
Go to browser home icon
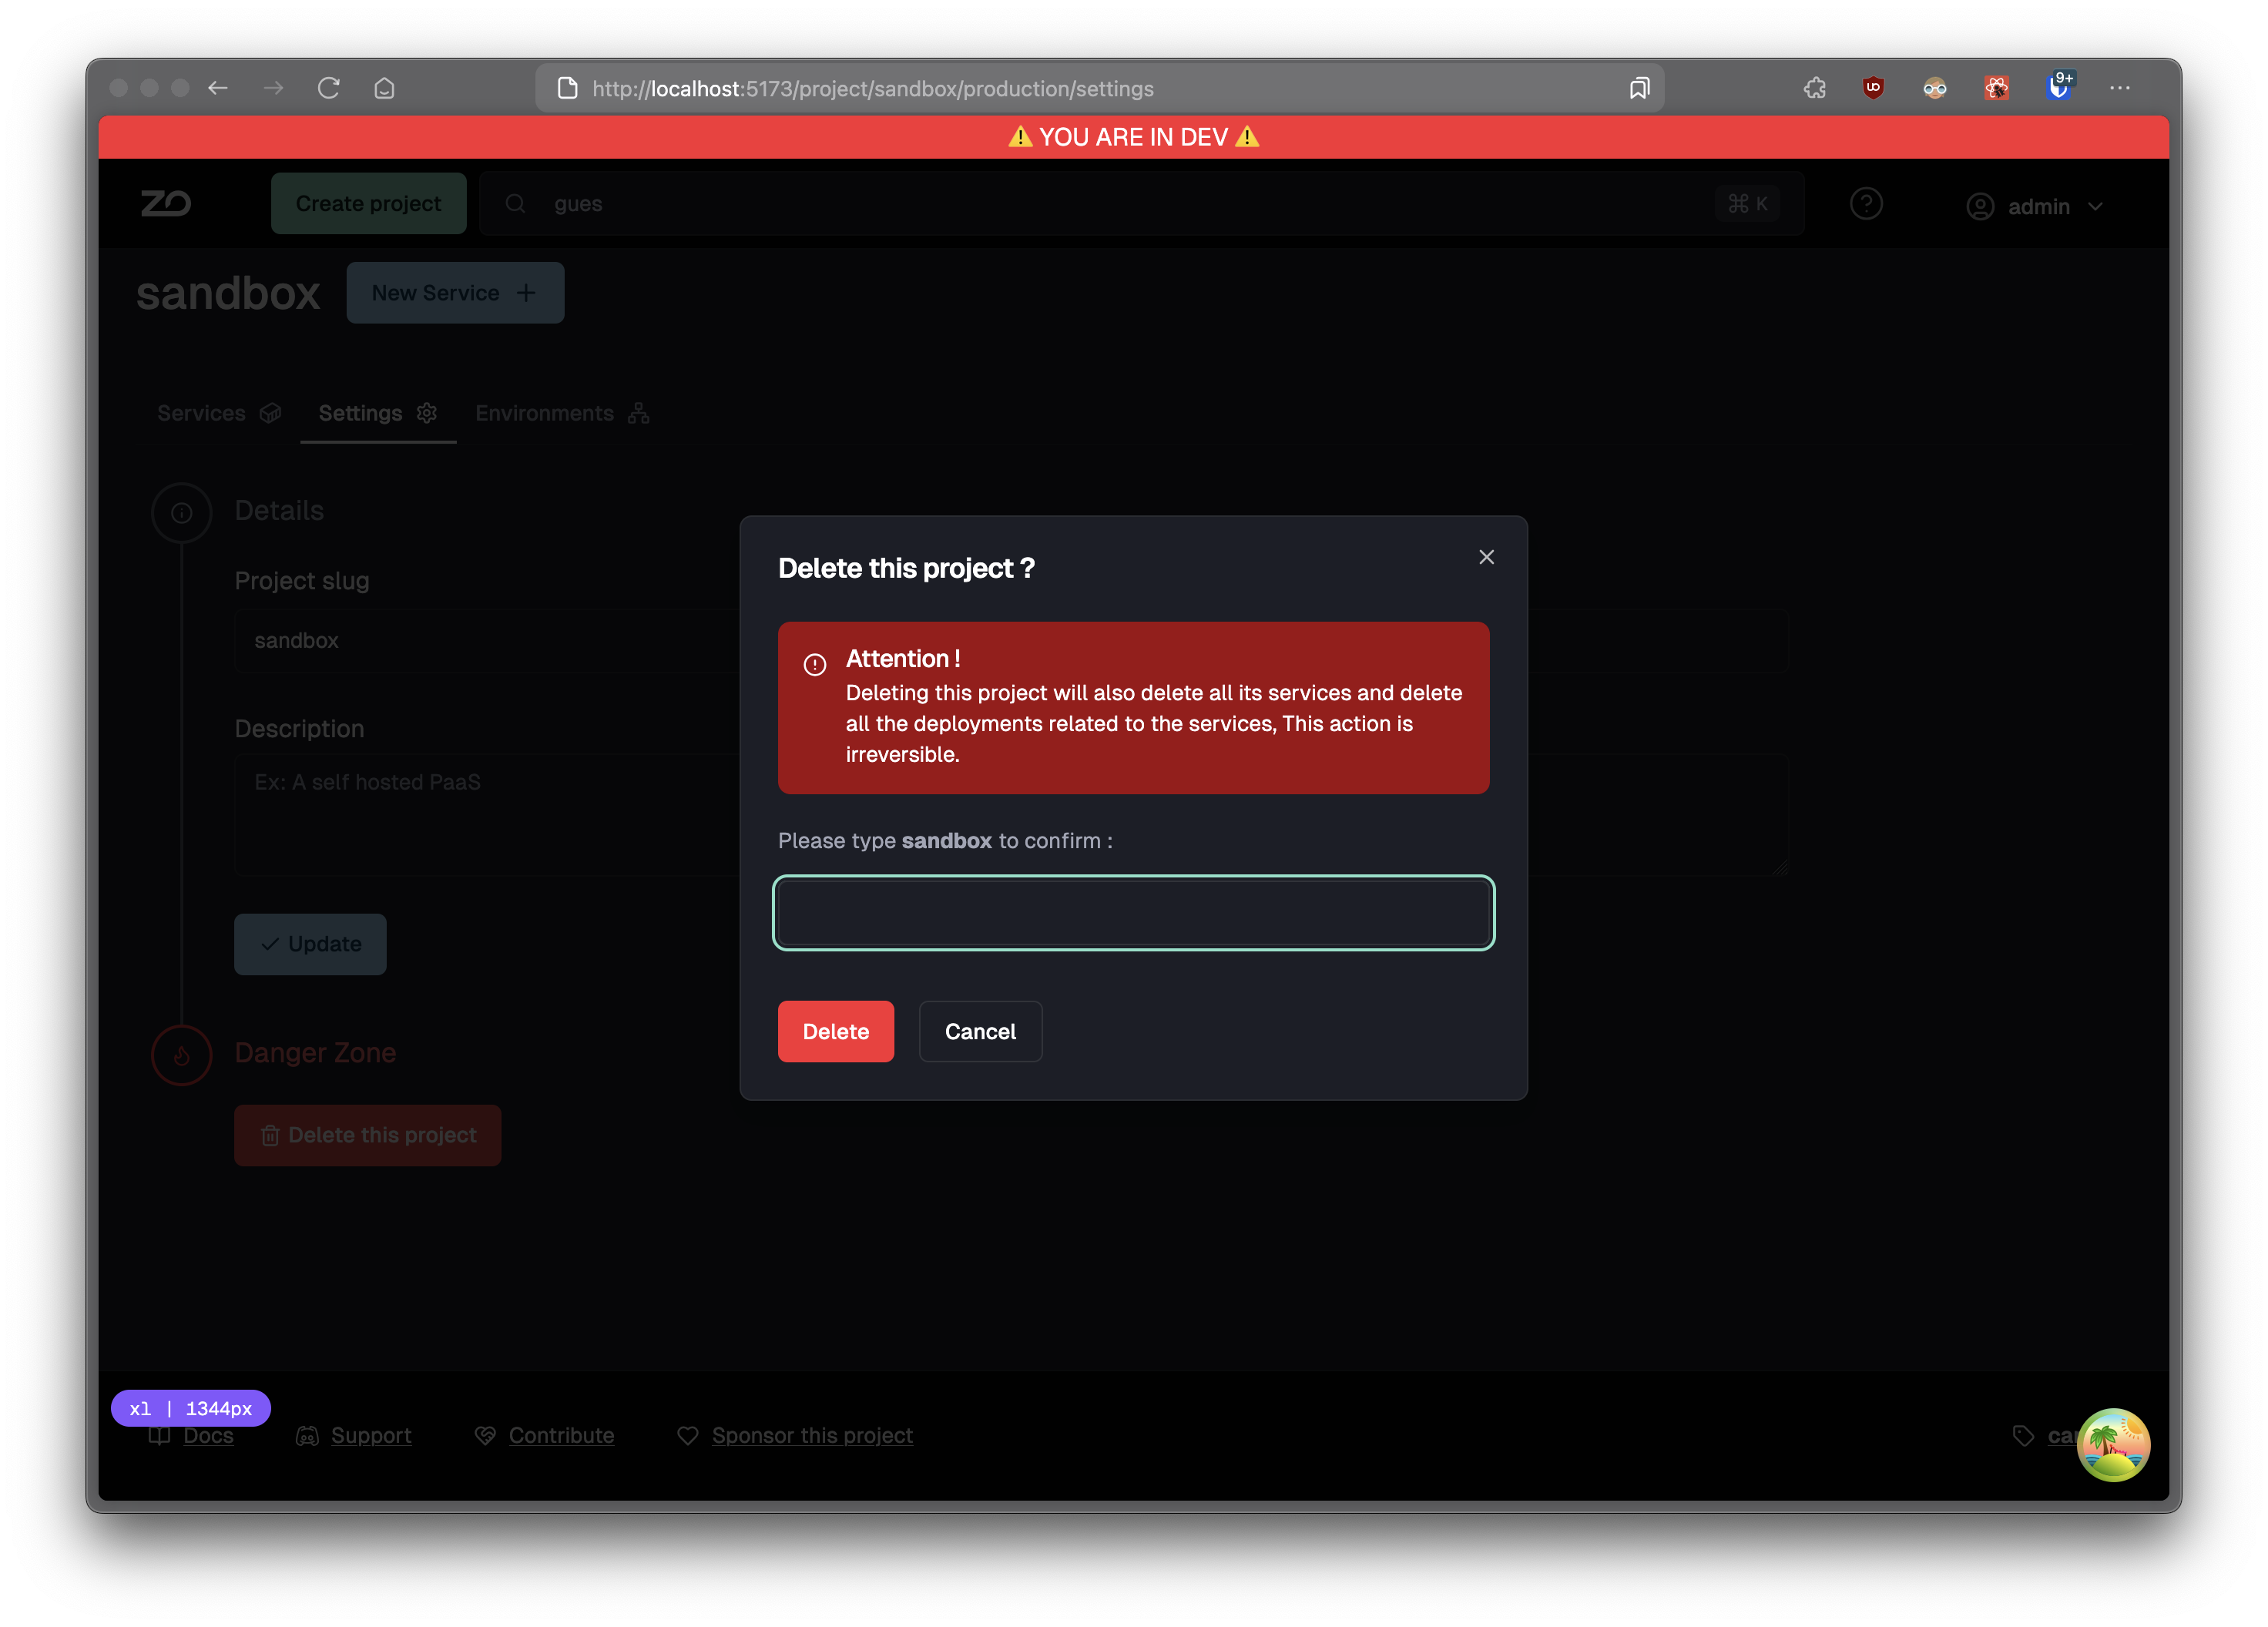click(384, 88)
